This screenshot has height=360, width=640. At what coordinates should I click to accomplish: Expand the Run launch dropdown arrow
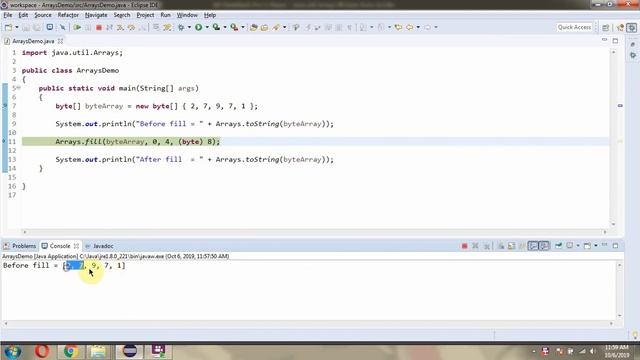click(207, 27)
